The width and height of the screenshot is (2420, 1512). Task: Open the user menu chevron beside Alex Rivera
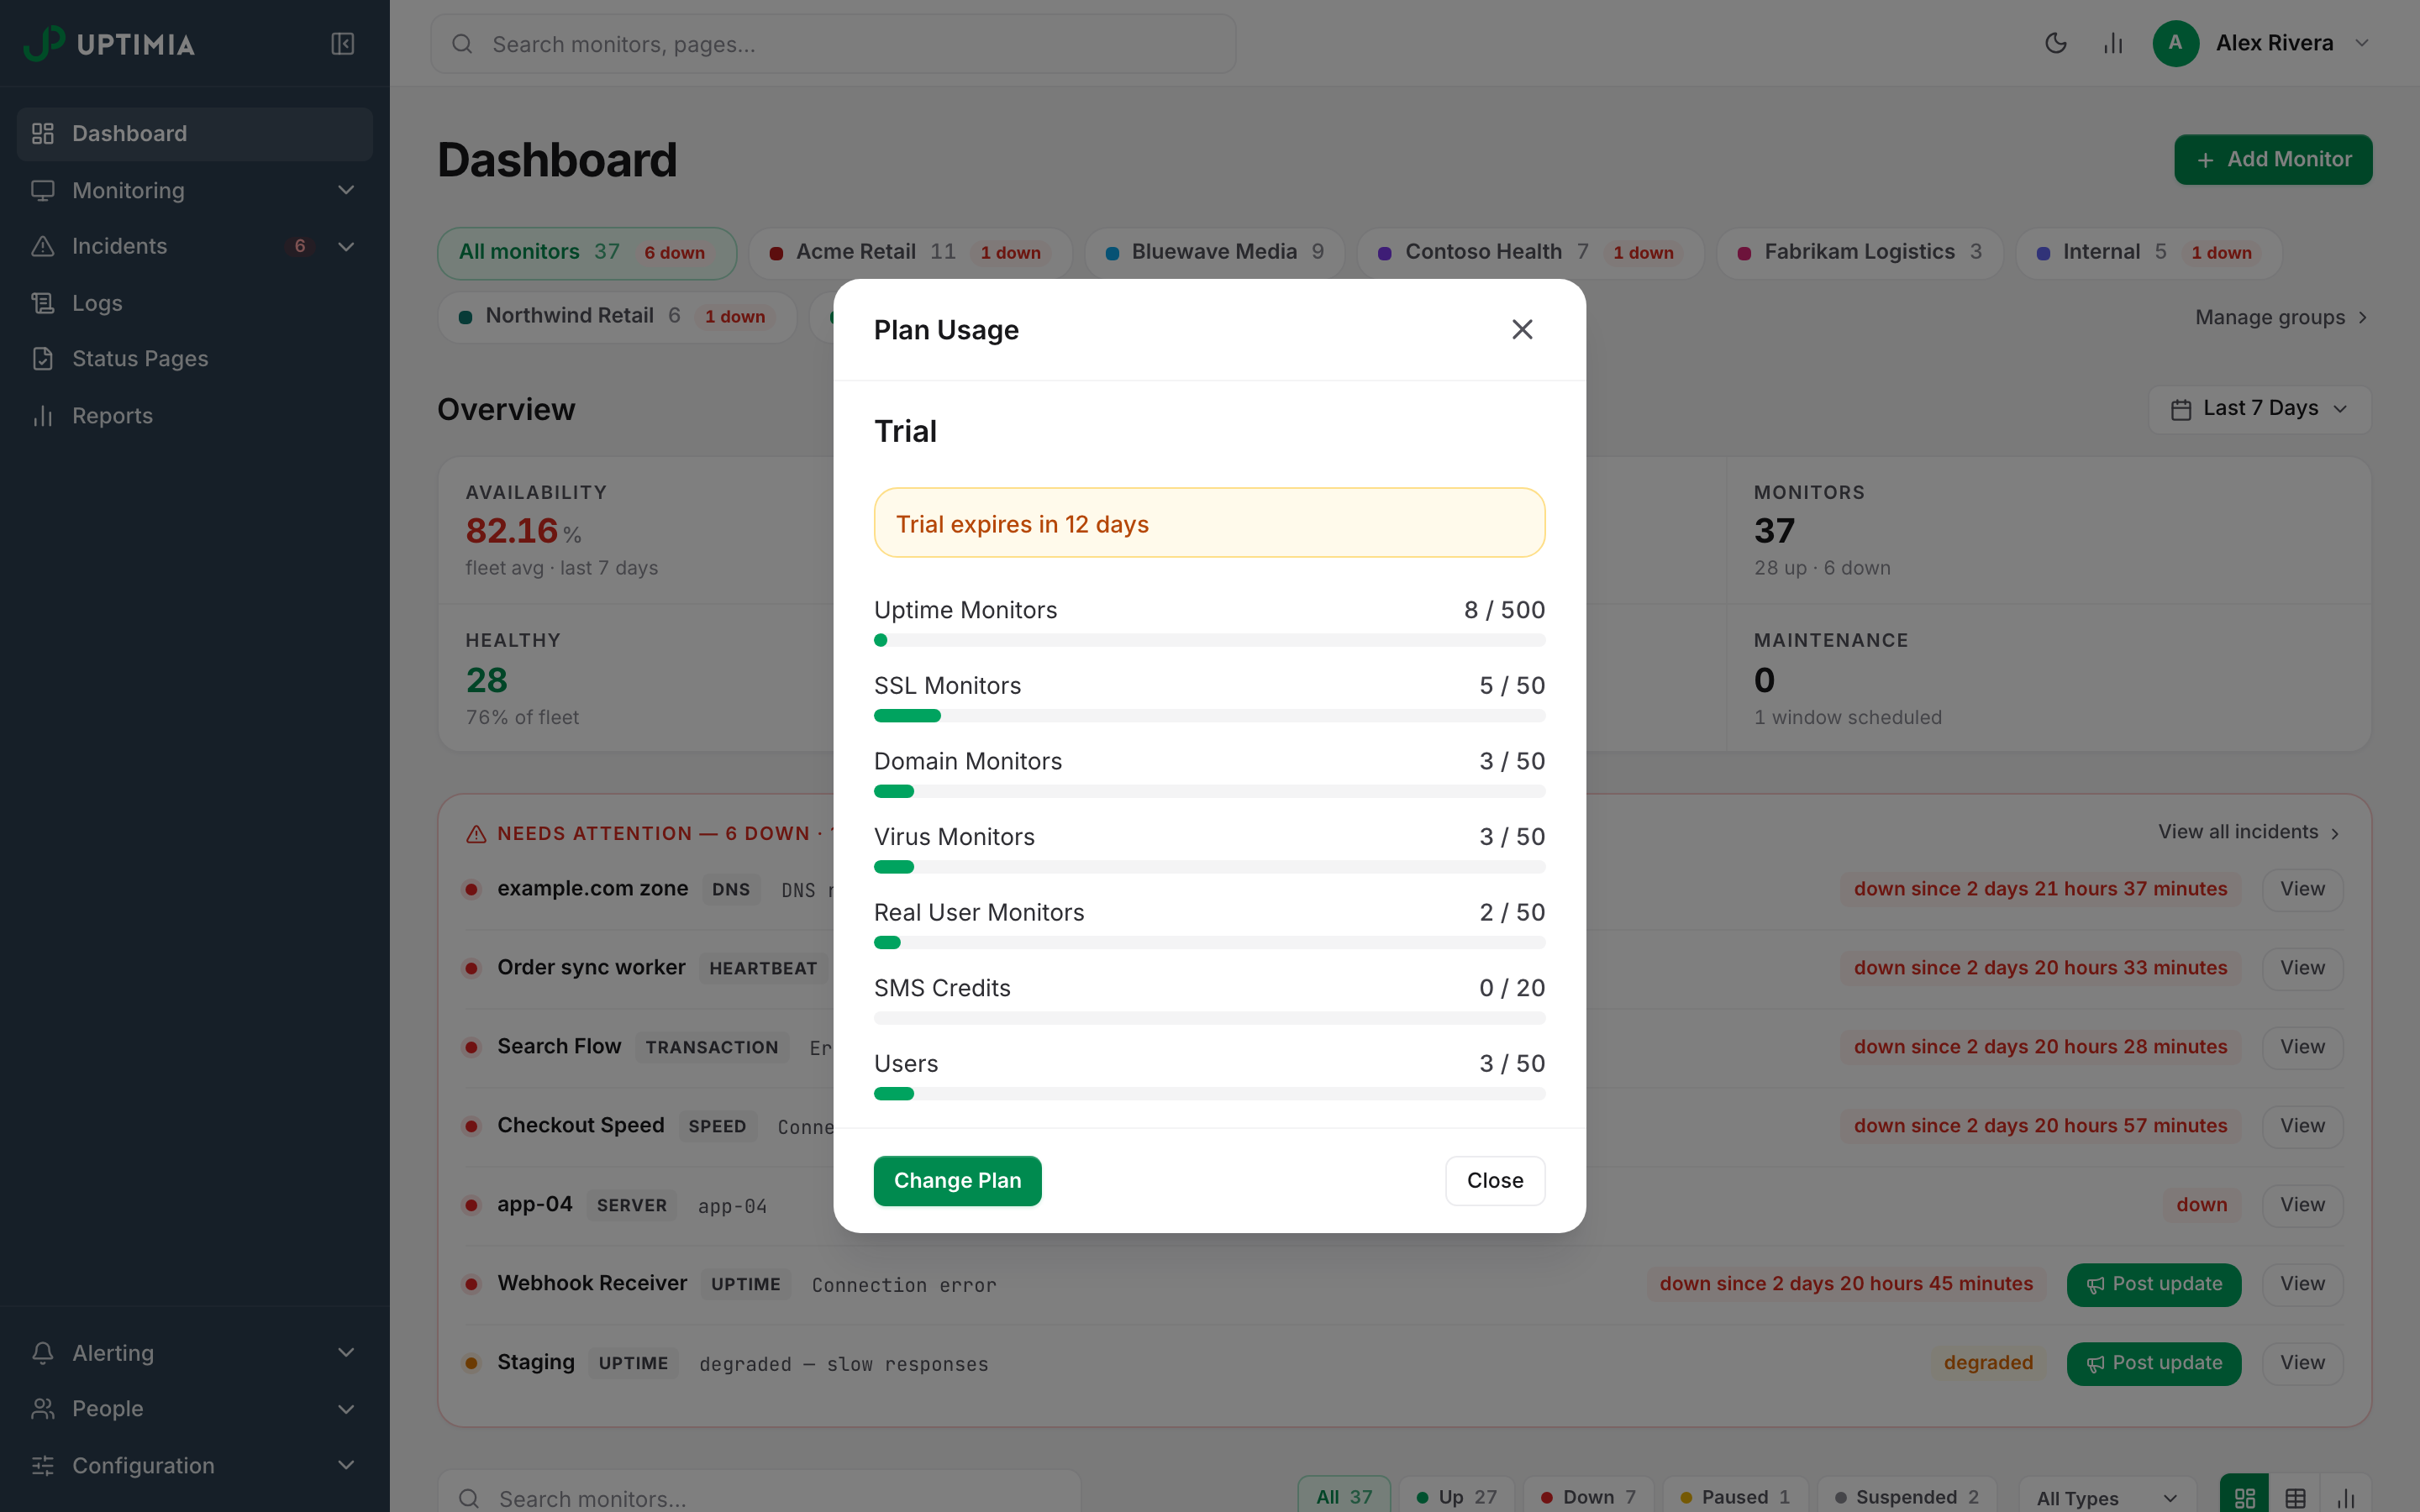coord(2362,43)
